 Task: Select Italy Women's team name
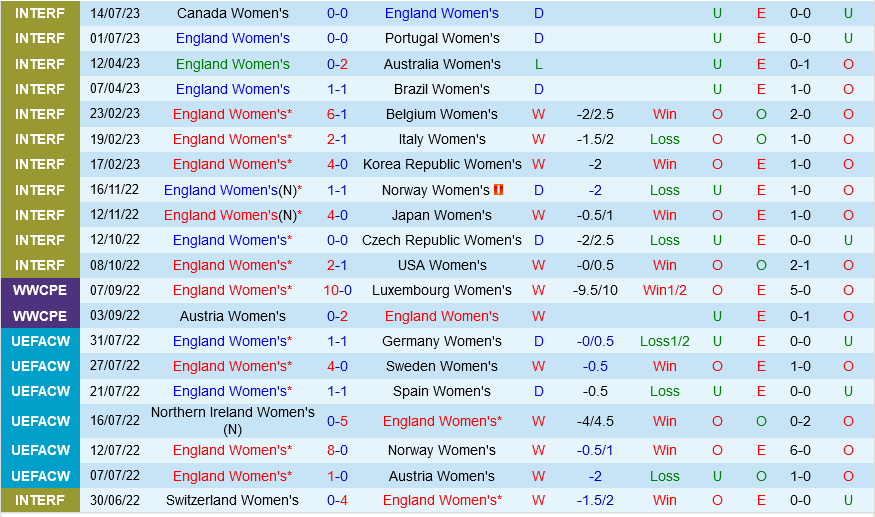tap(442, 139)
